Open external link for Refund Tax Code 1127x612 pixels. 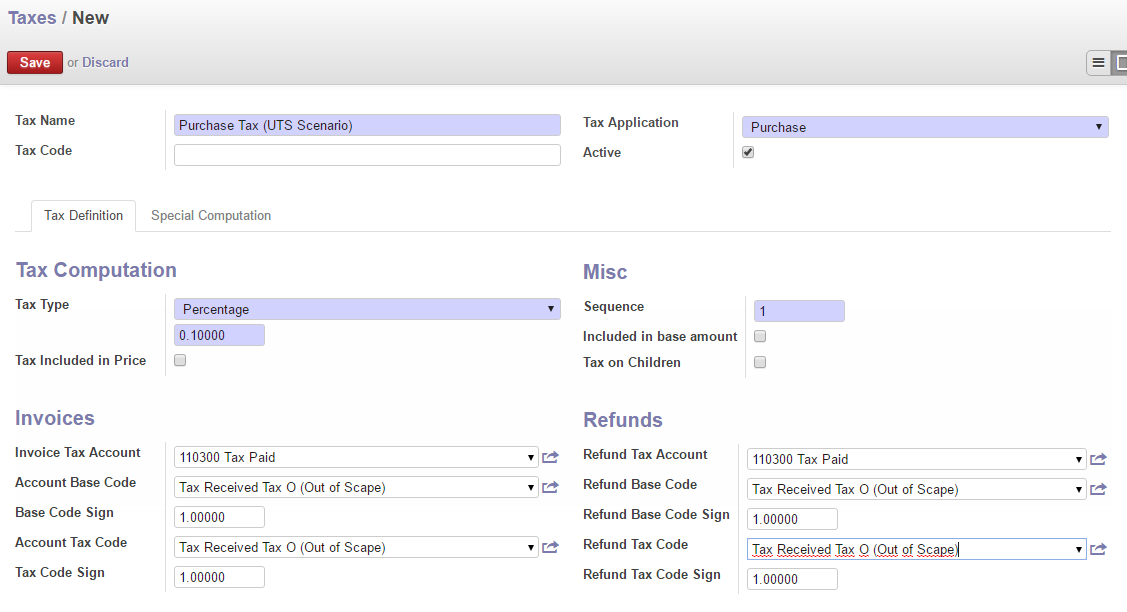point(1098,550)
